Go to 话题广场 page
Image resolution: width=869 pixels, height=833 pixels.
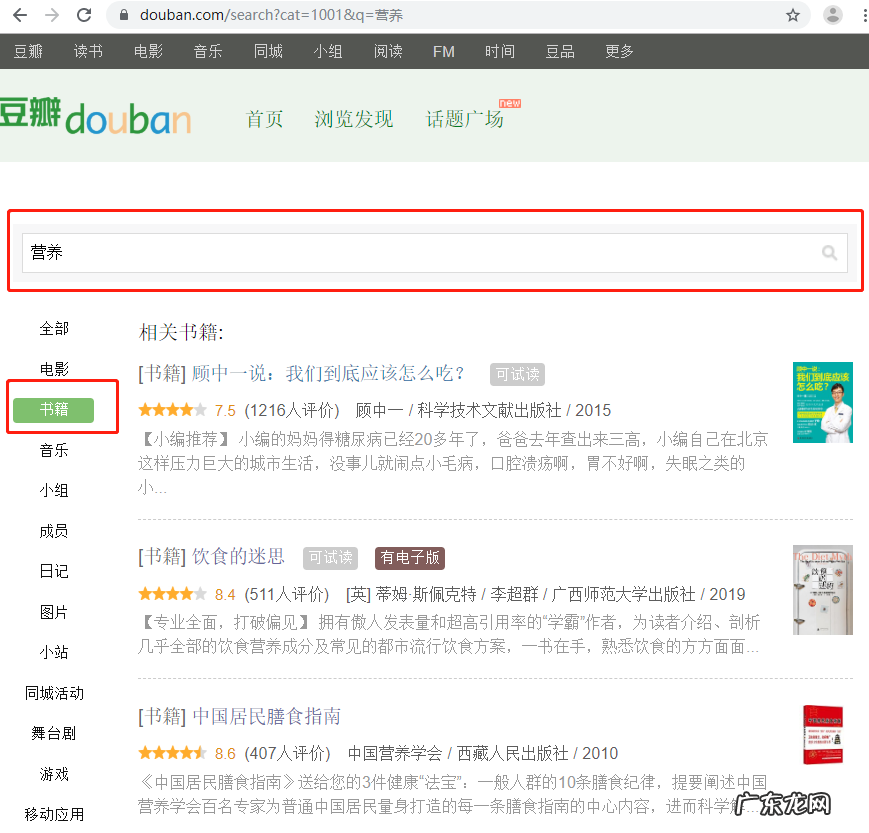(x=465, y=119)
